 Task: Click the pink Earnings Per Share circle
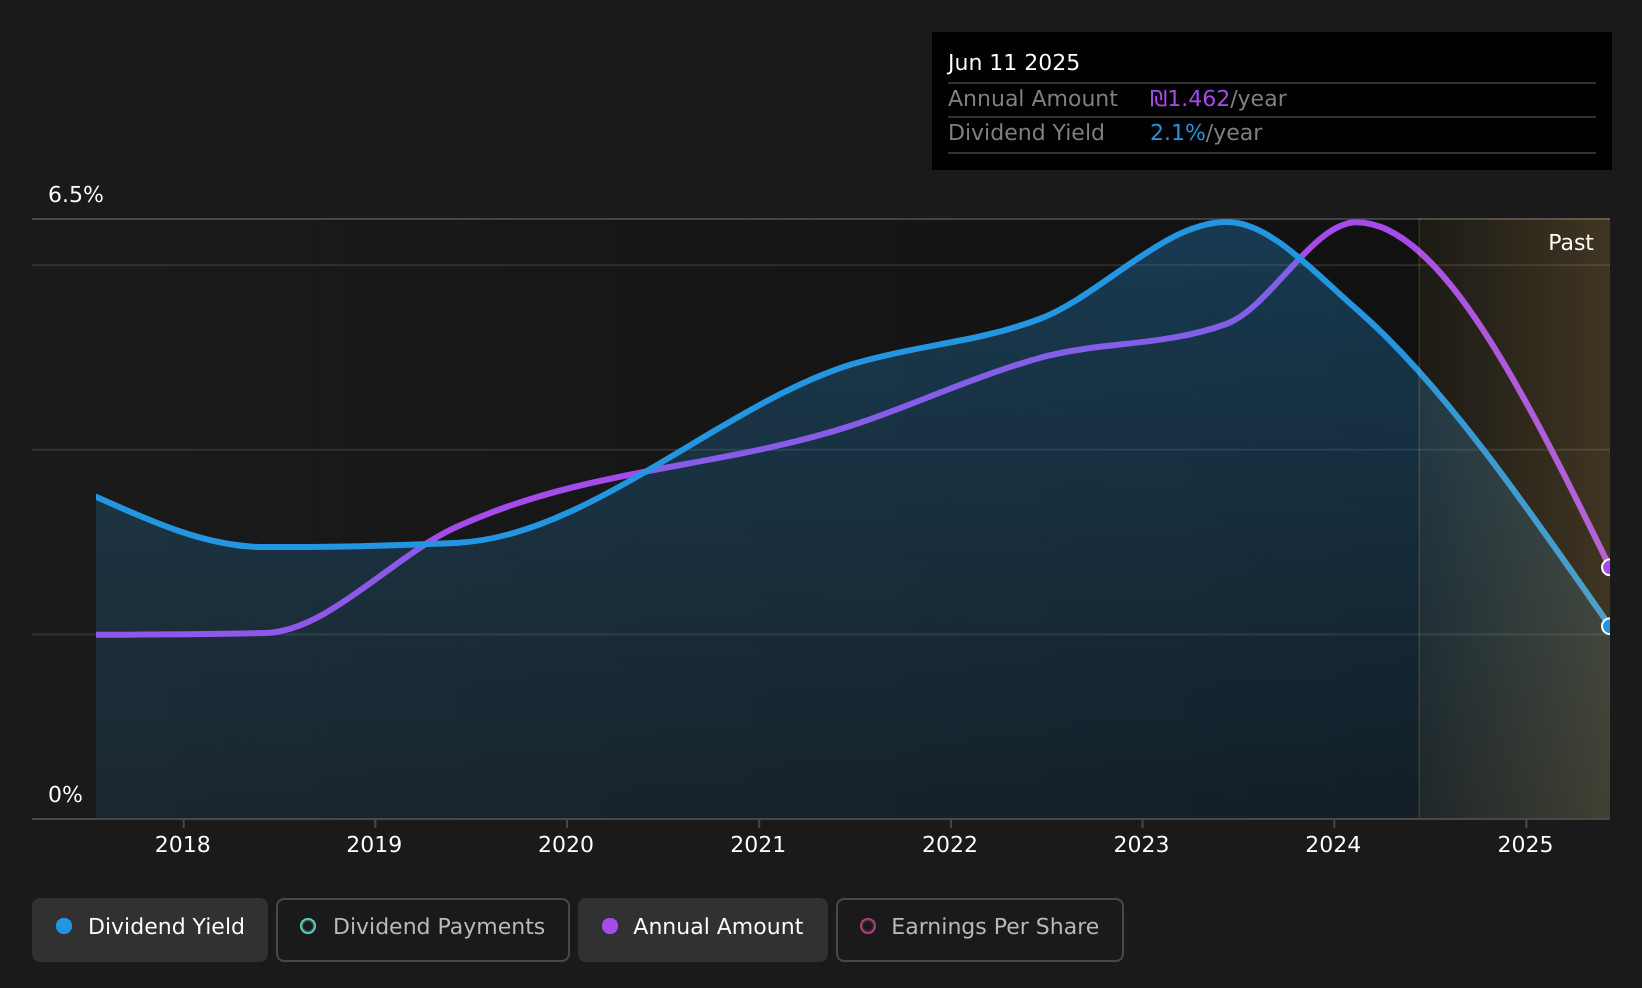click(x=868, y=927)
